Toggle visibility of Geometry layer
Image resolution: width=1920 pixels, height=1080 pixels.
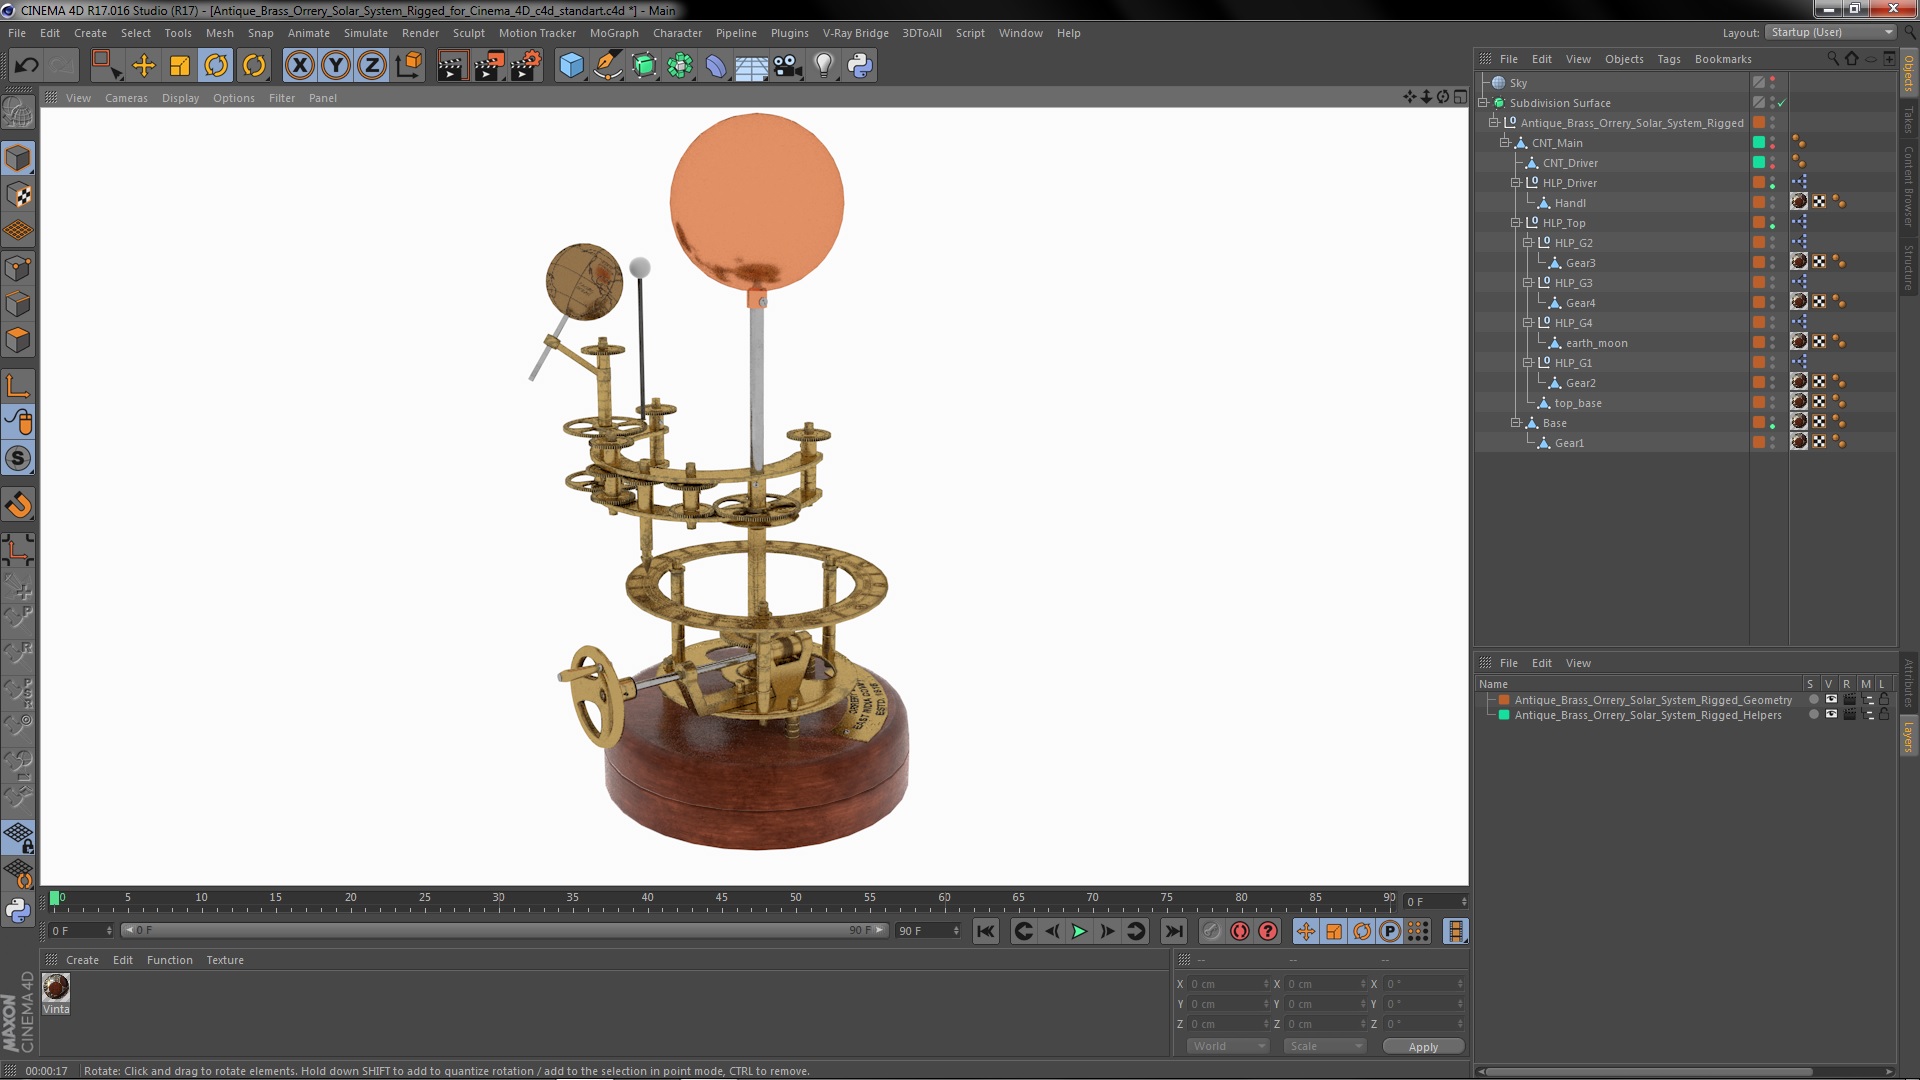pyautogui.click(x=1831, y=700)
